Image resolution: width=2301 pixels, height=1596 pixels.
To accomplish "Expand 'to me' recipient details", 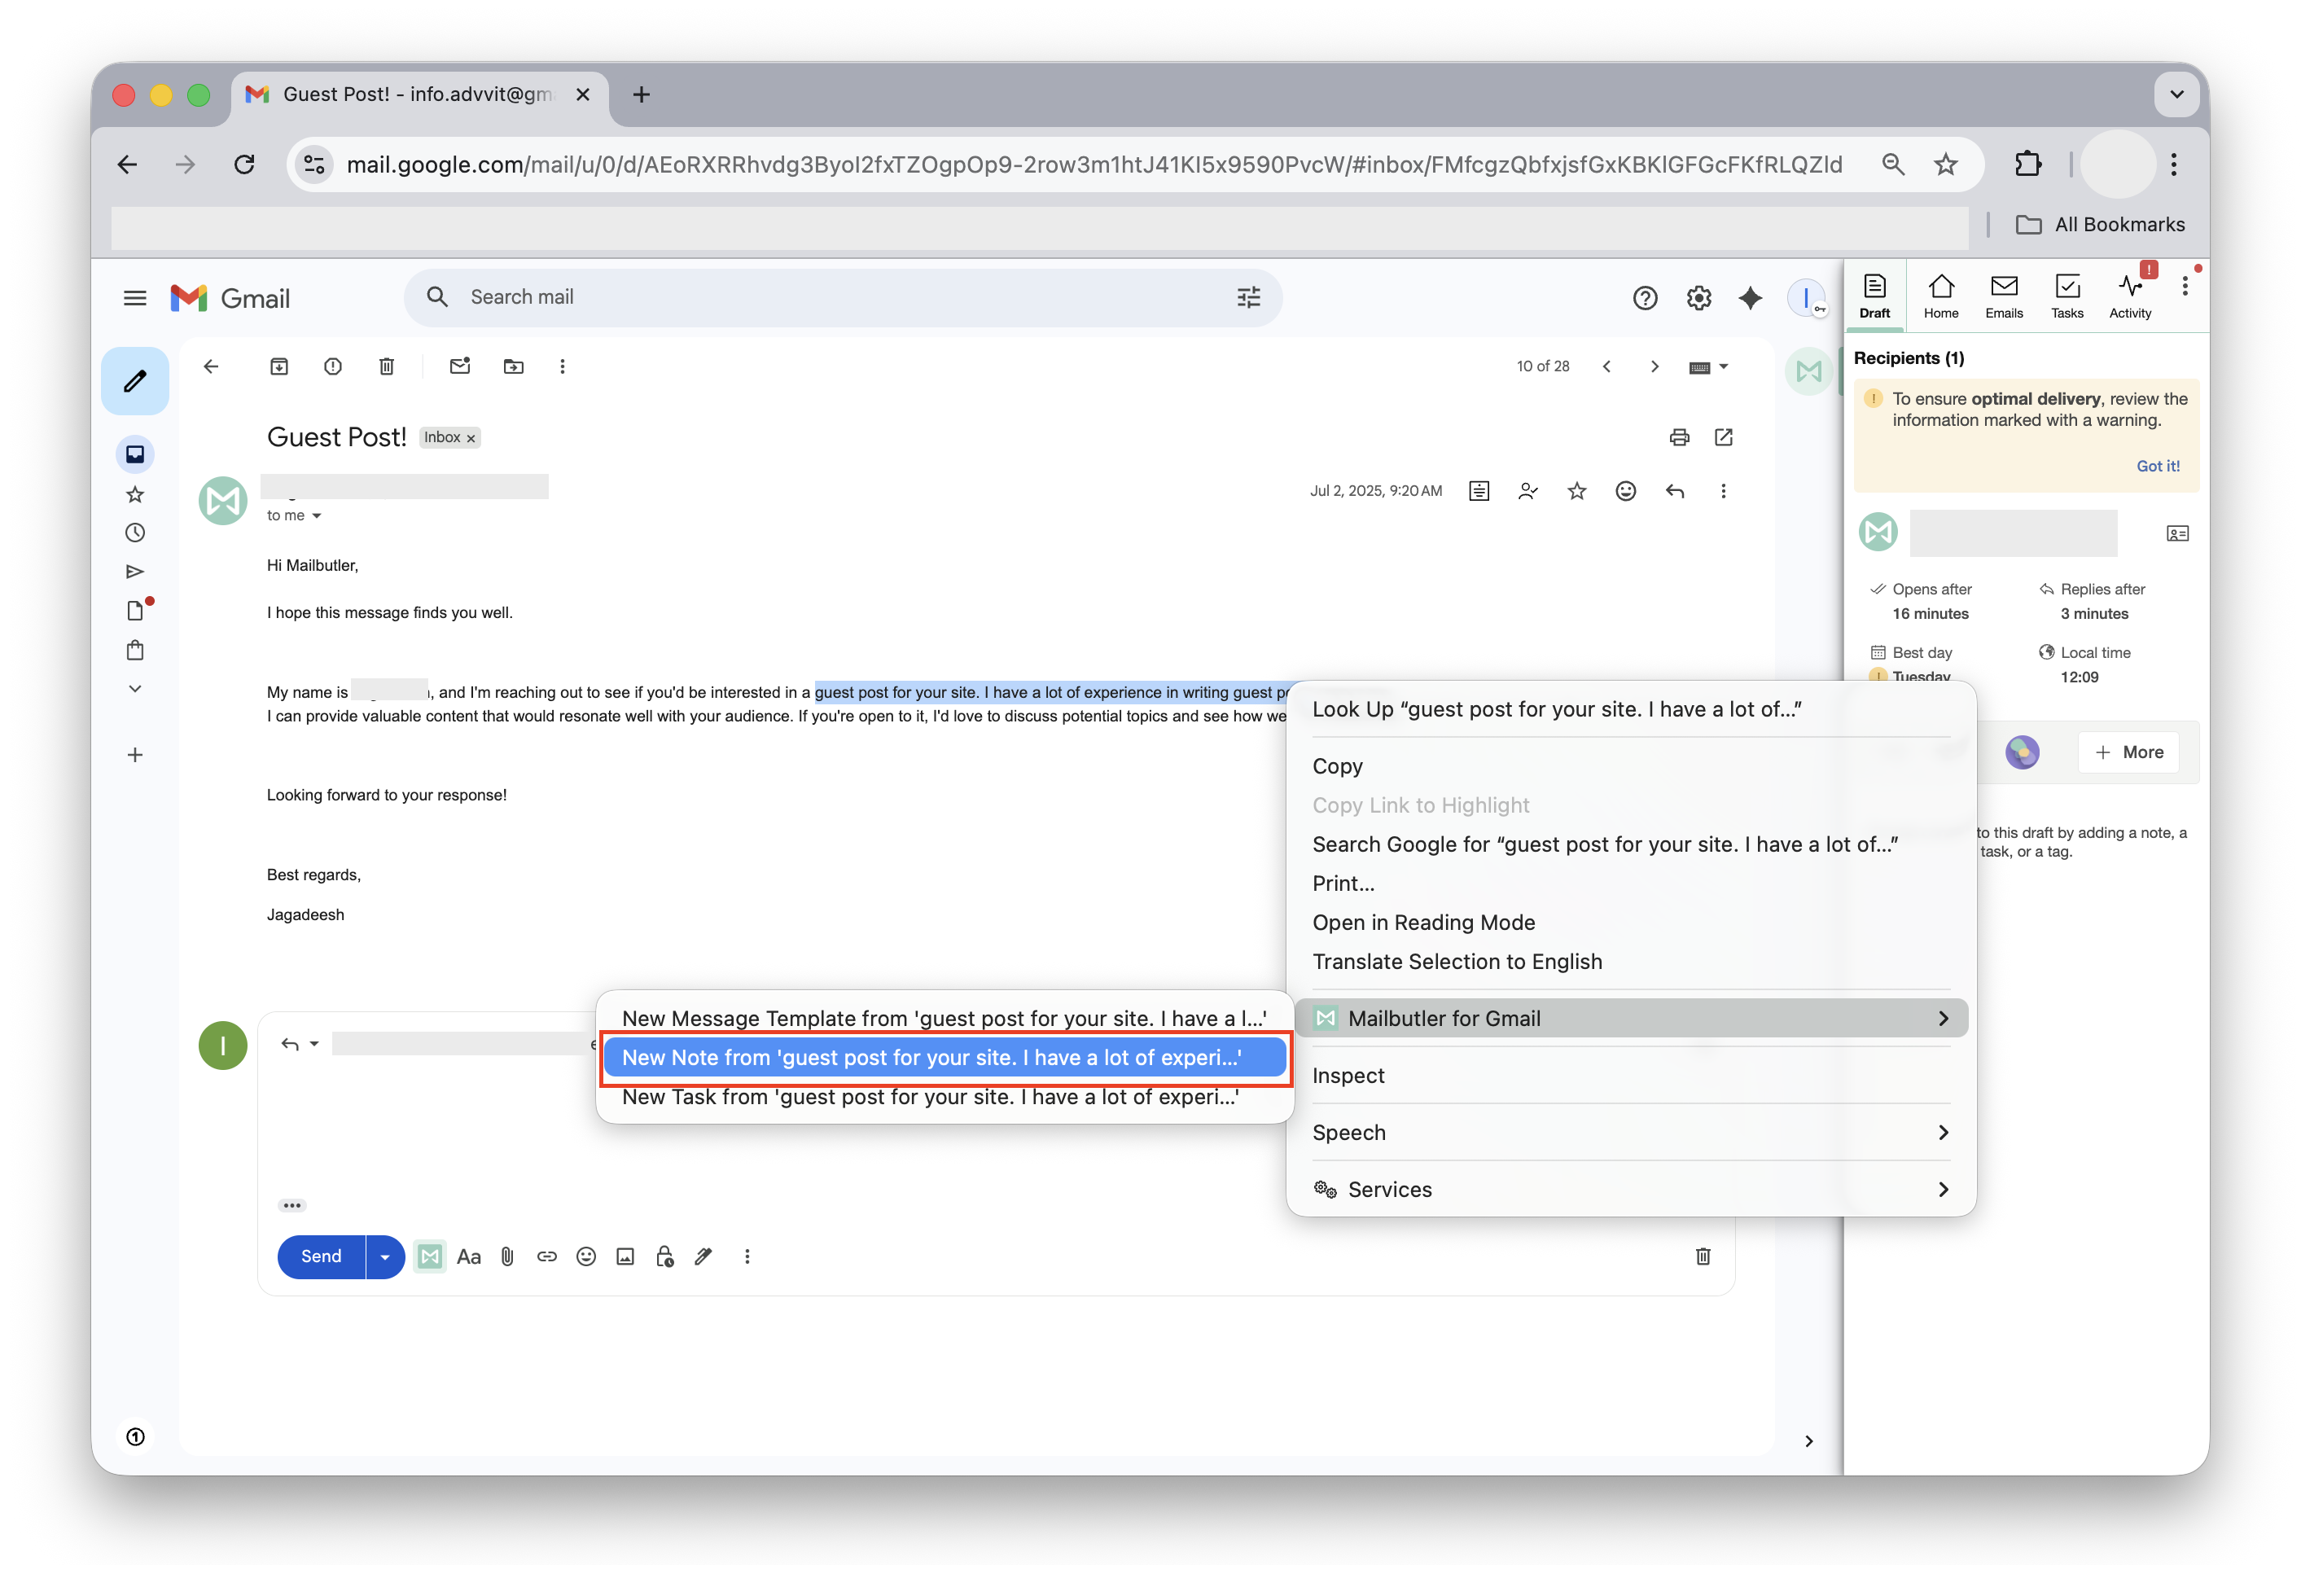I will click(317, 516).
